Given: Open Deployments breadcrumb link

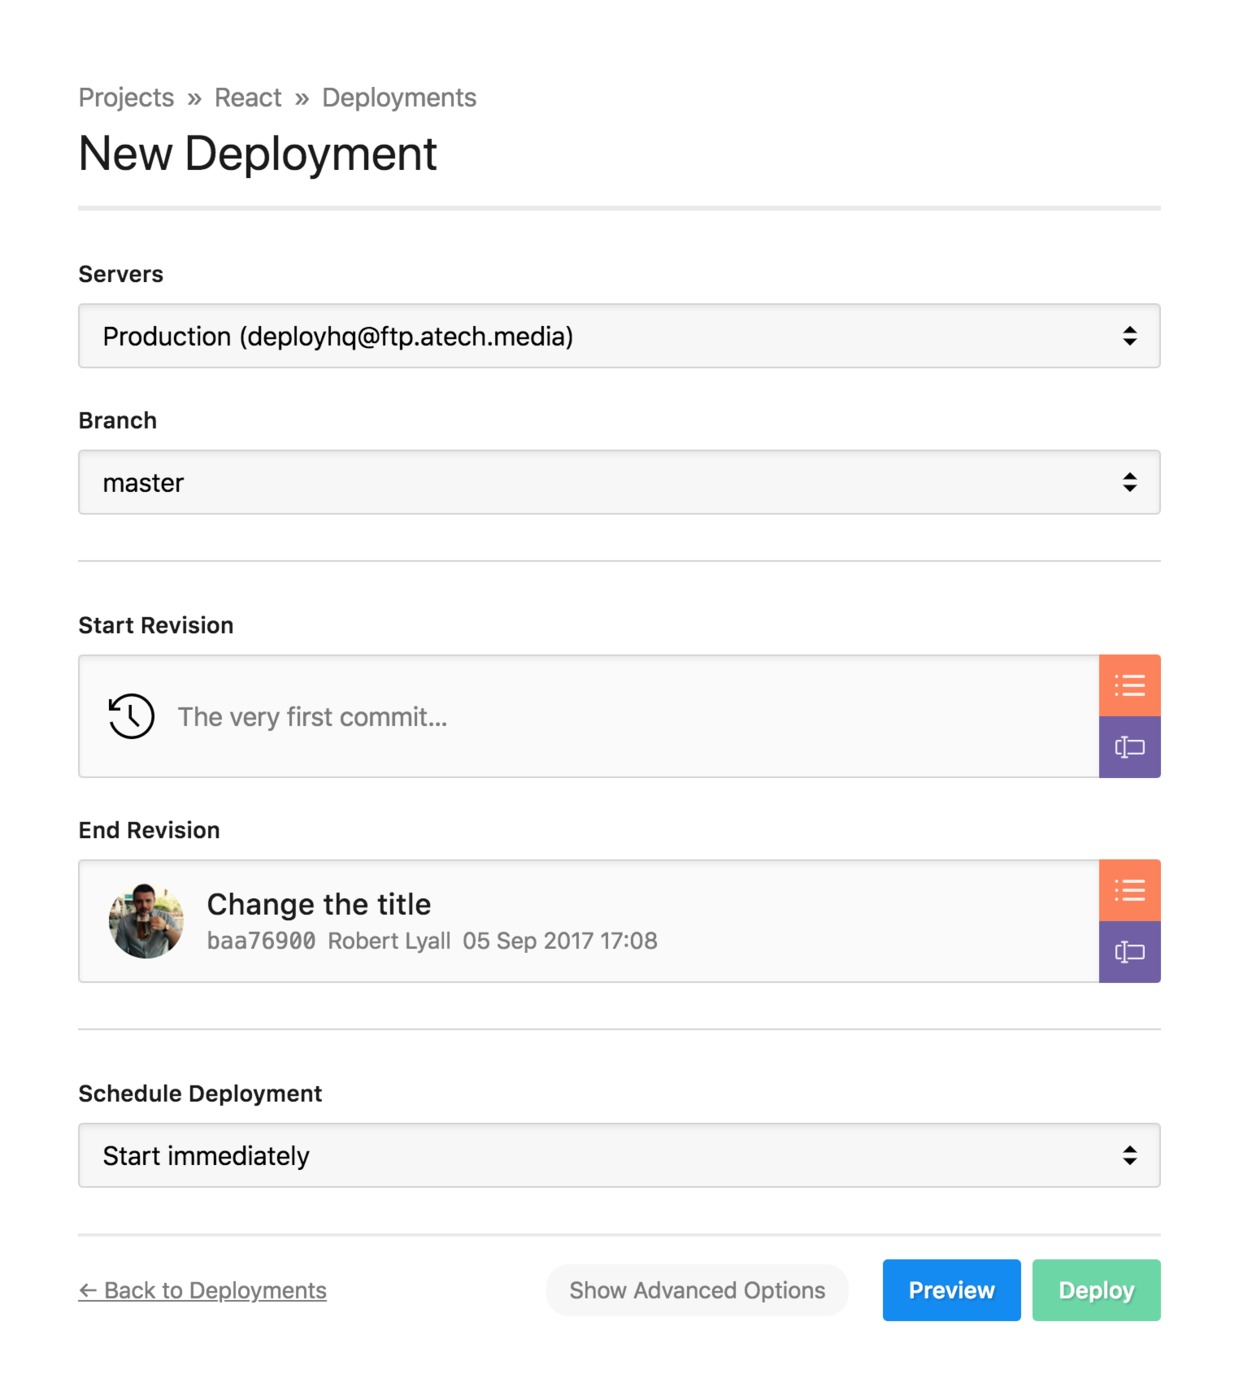Looking at the screenshot, I should pos(399,98).
